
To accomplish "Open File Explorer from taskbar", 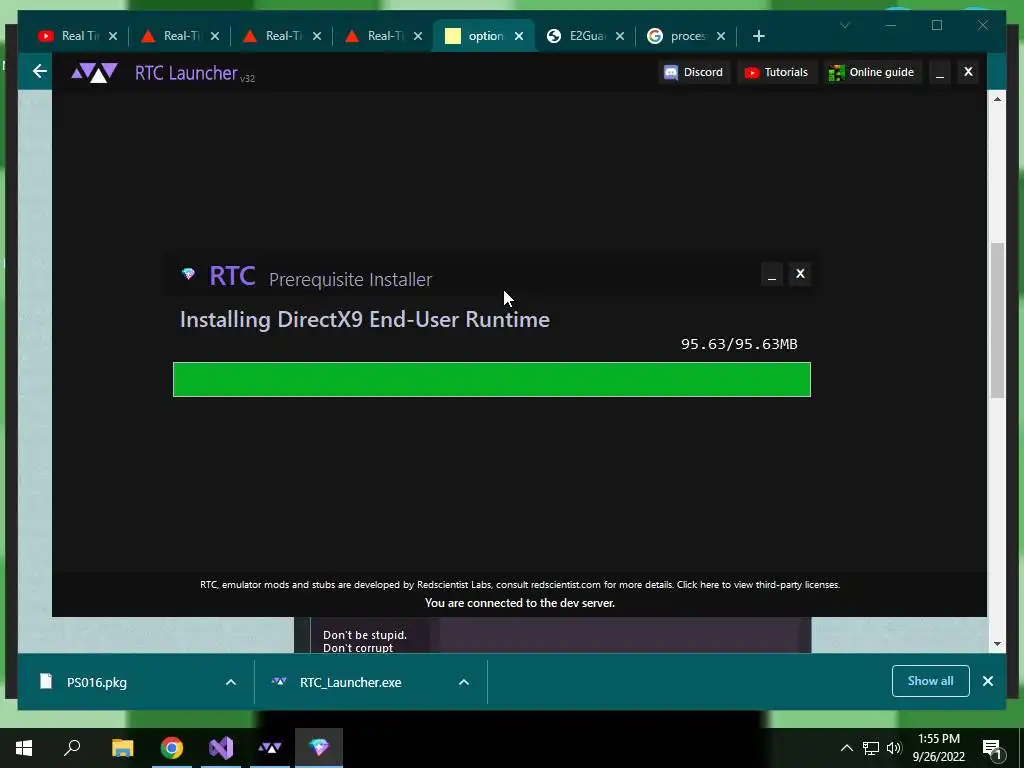I will point(122,748).
